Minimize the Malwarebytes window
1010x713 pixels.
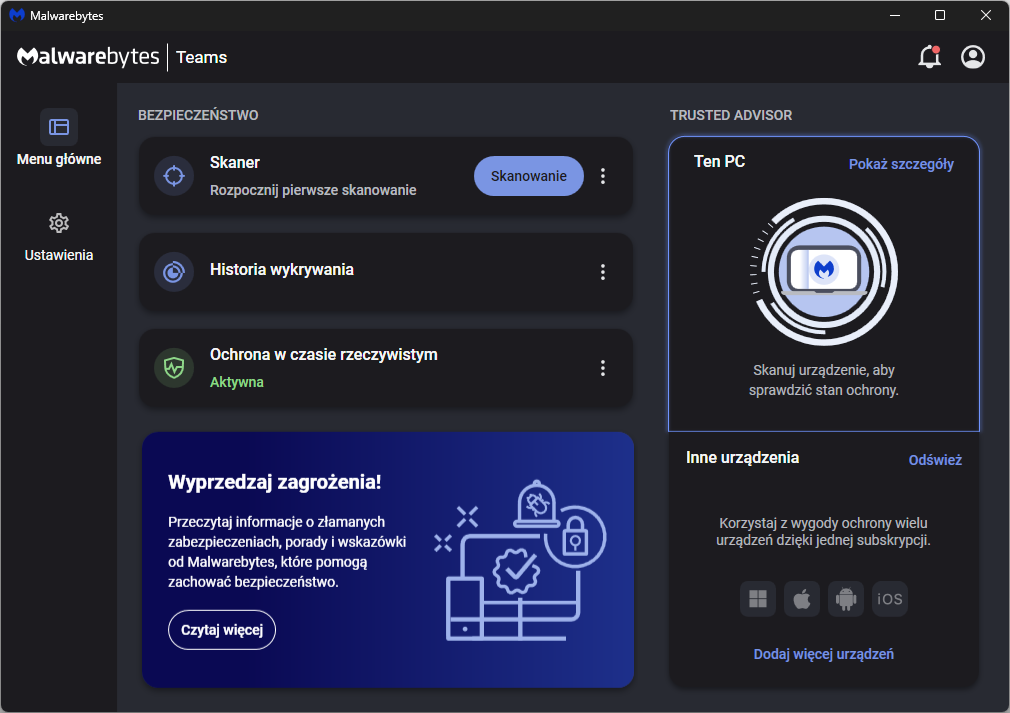tap(895, 15)
